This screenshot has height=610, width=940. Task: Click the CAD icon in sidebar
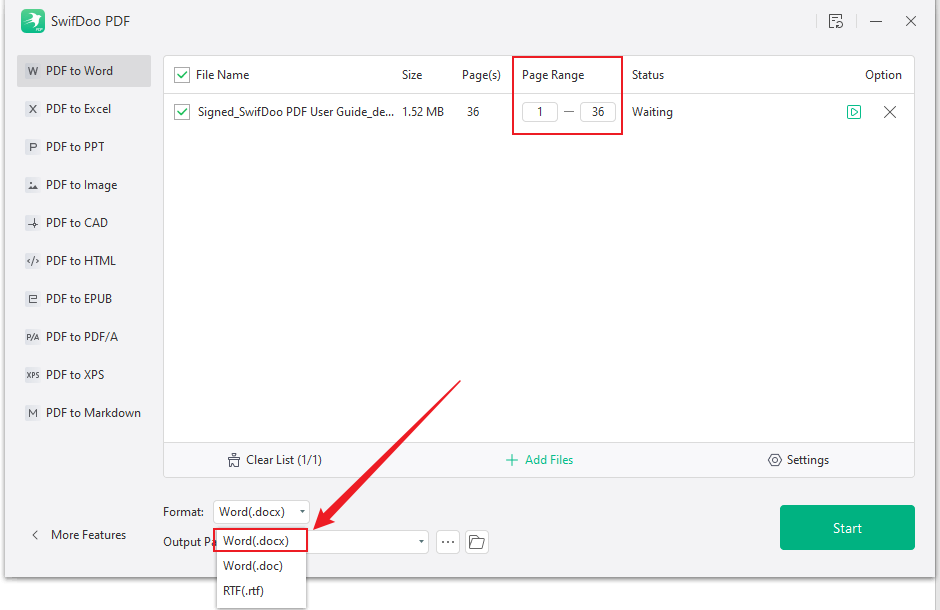pos(33,223)
